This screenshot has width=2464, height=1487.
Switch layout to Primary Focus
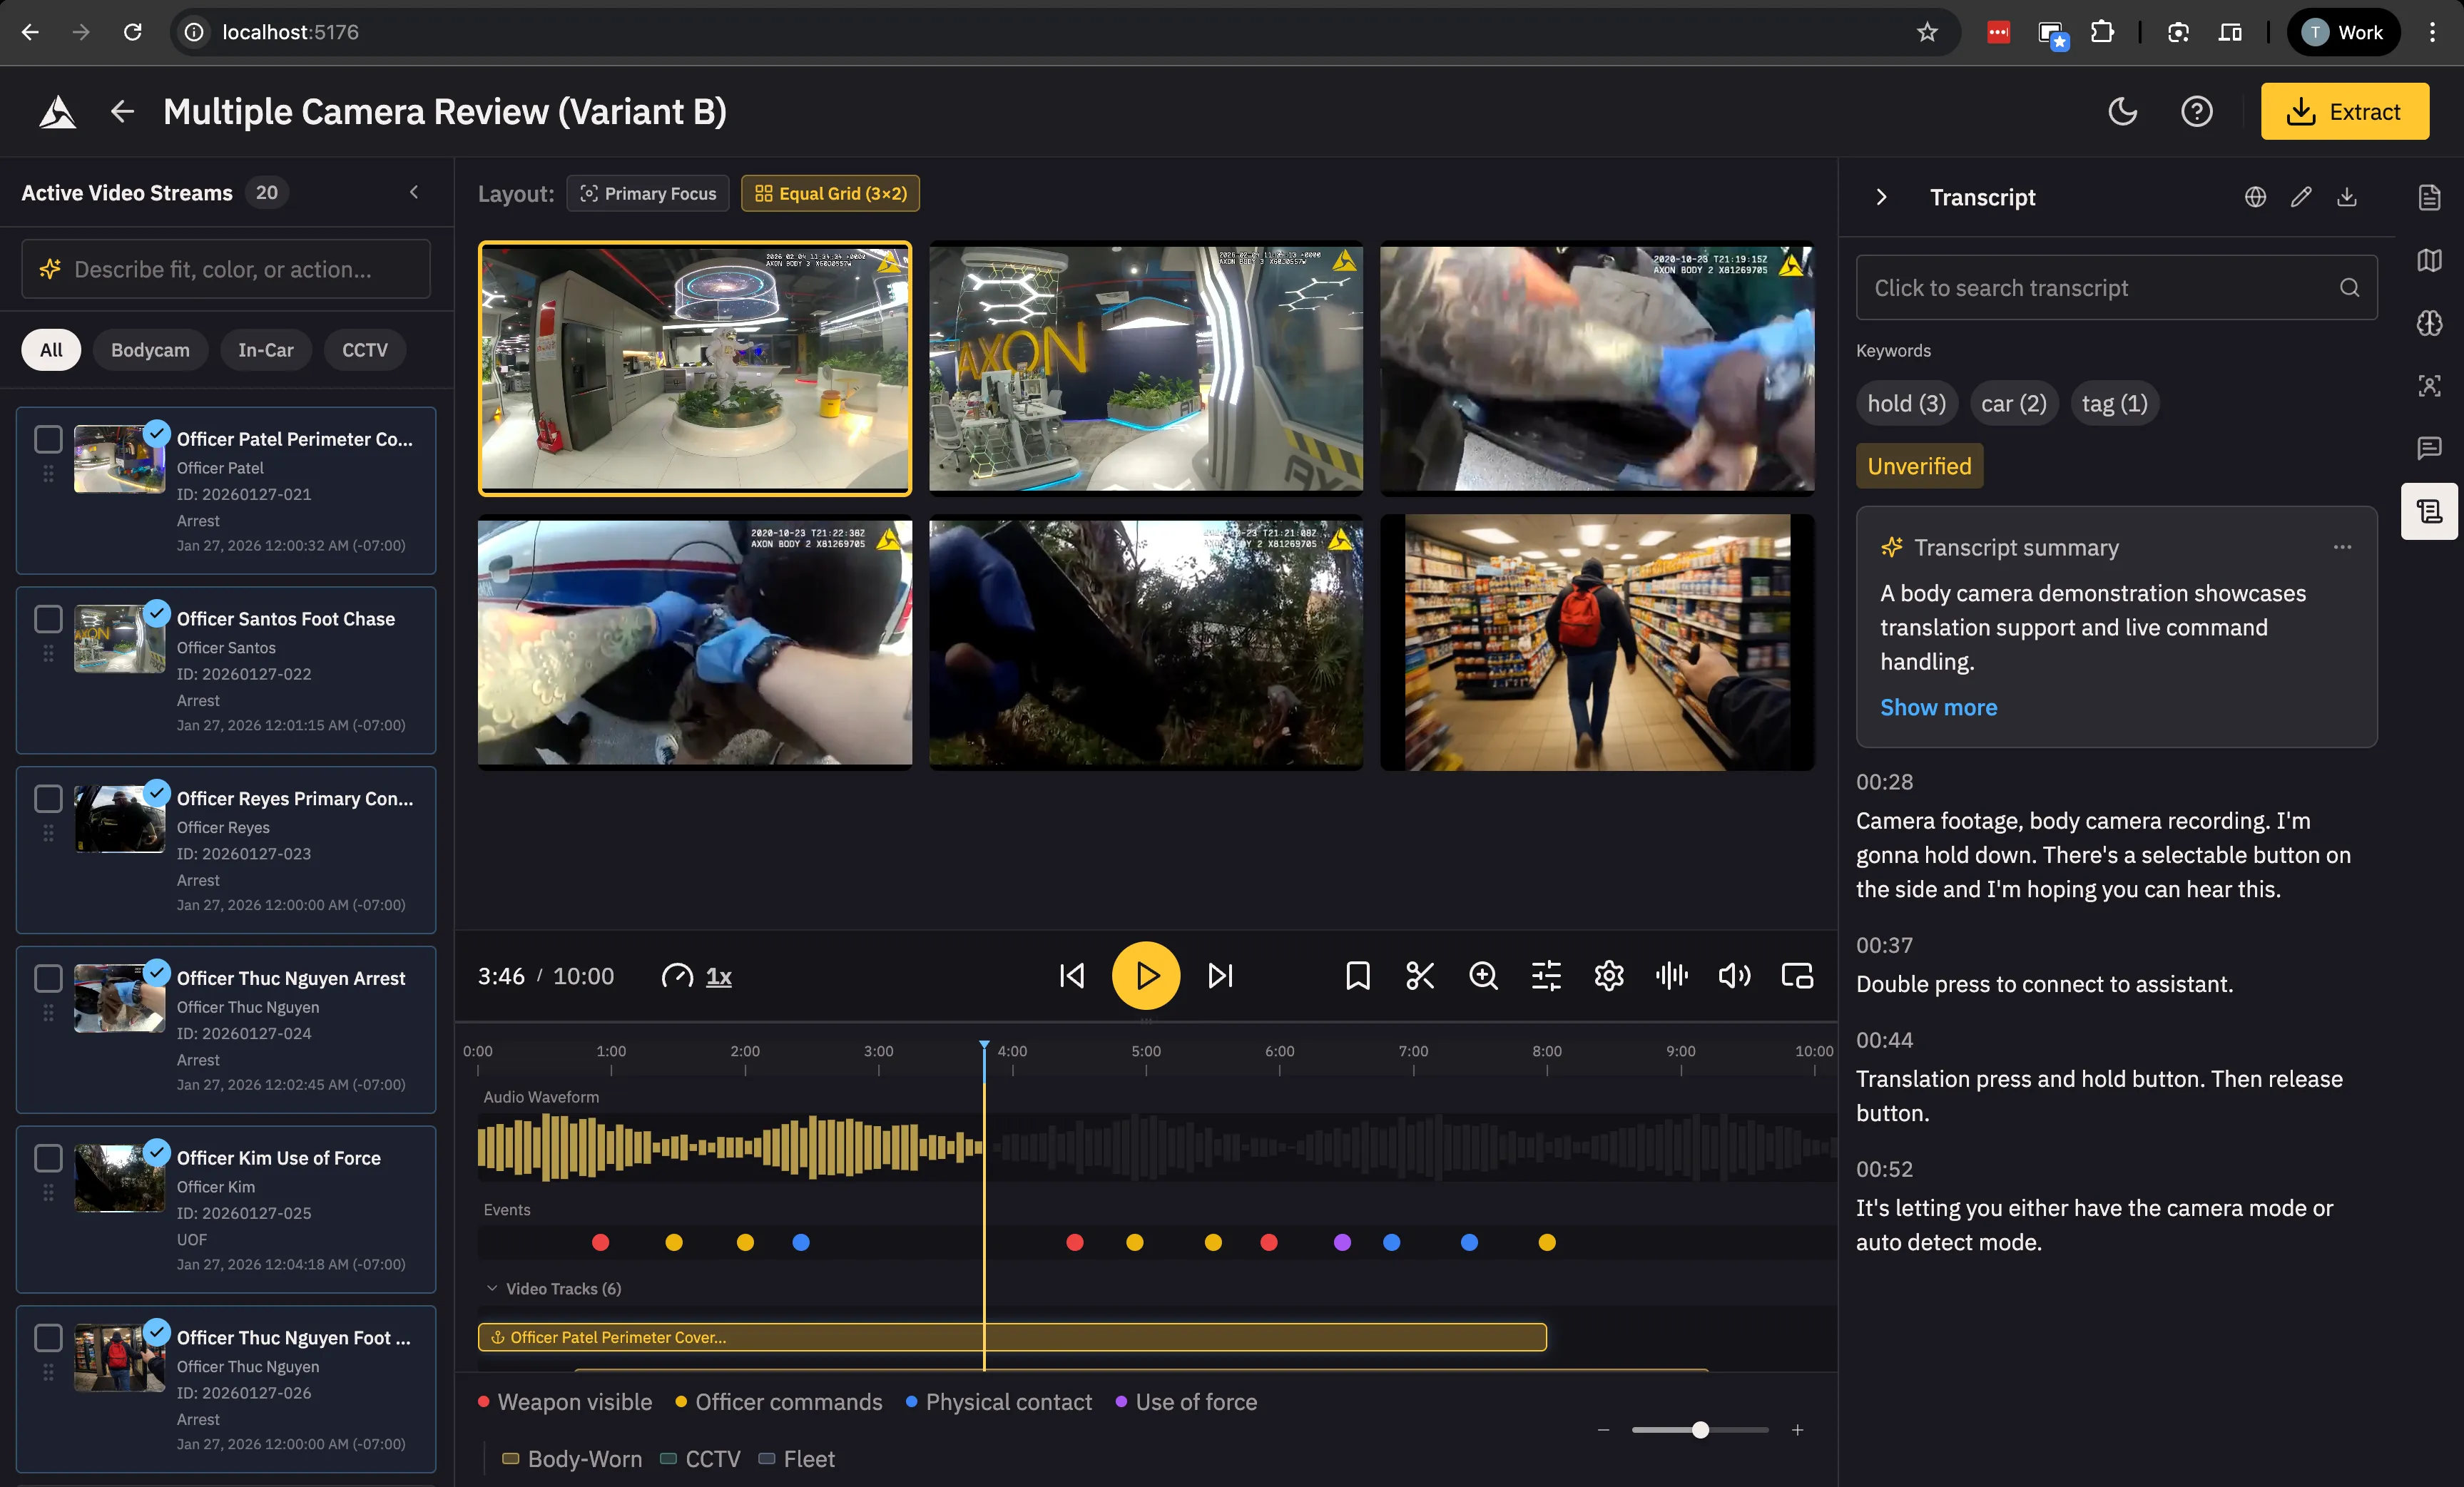click(x=648, y=194)
